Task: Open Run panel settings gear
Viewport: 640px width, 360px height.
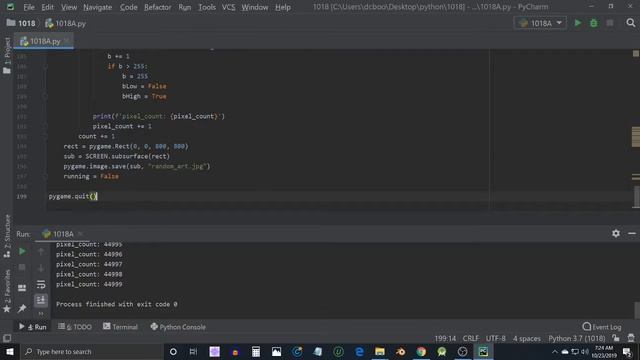Action: pos(616,233)
